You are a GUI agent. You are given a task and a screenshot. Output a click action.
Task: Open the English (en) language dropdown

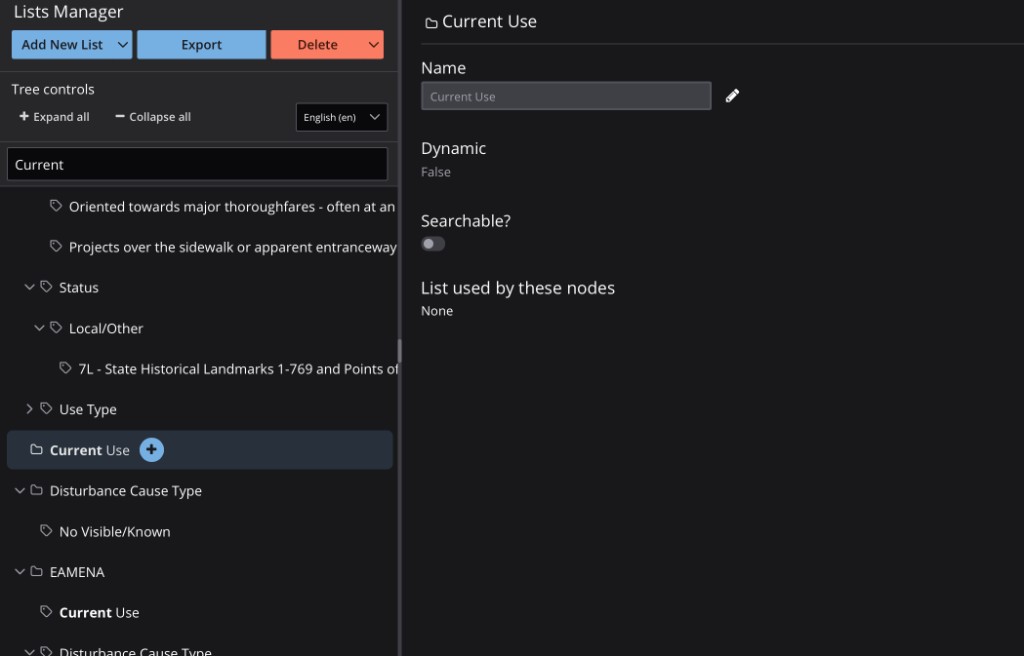point(342,118)
